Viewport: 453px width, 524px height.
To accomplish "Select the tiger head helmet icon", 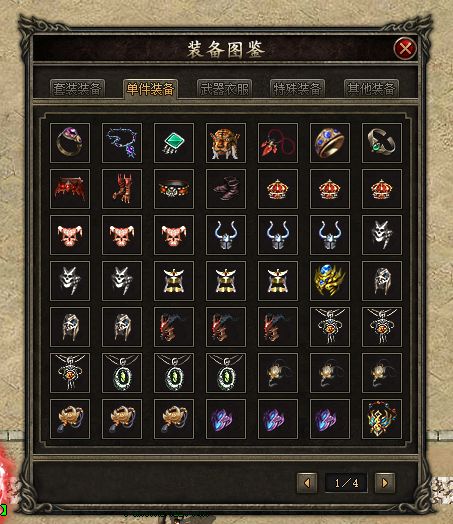I will pyautogui.click(x=226, y=143).
